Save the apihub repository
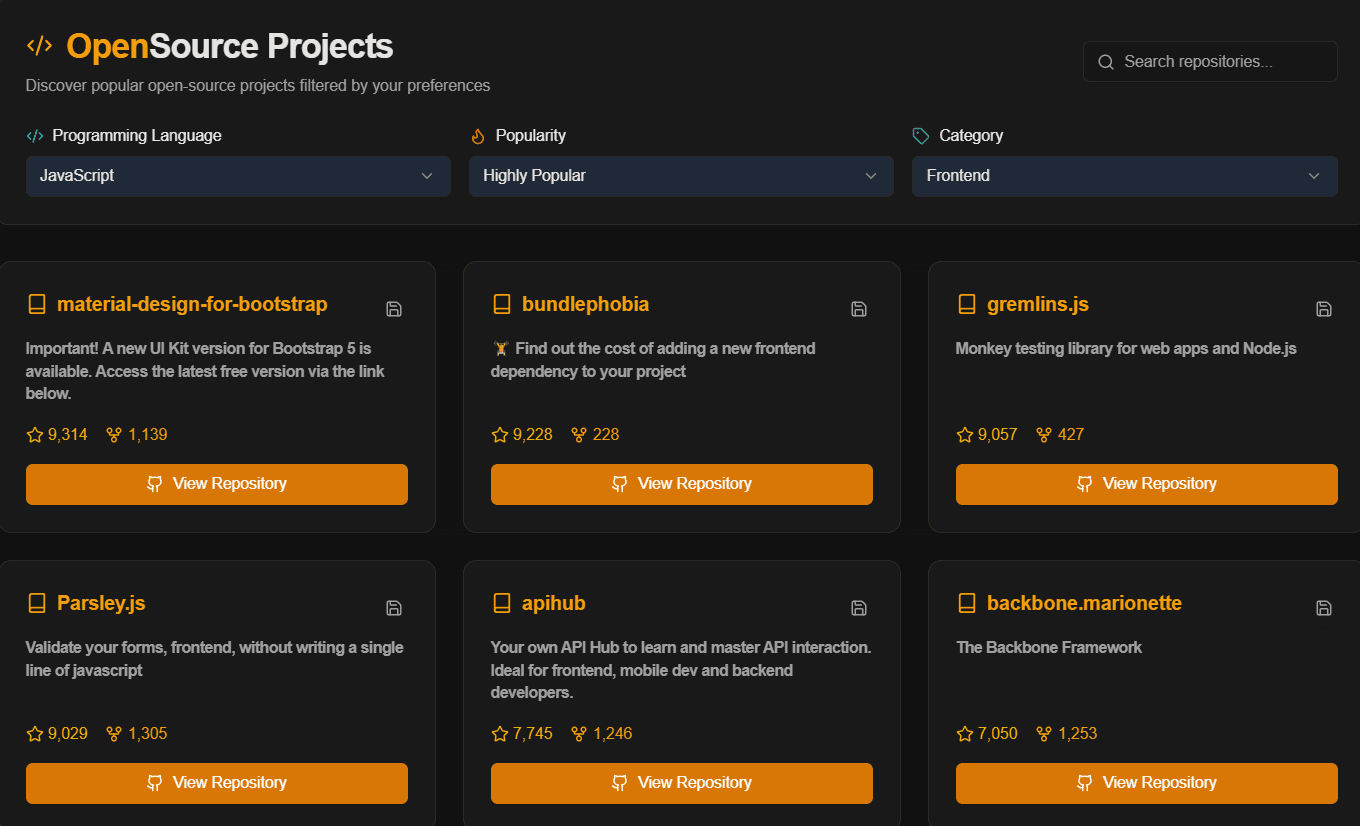The height and width of the screenshot is (826, 1360). pyautogui.click(x=859, y=608)
